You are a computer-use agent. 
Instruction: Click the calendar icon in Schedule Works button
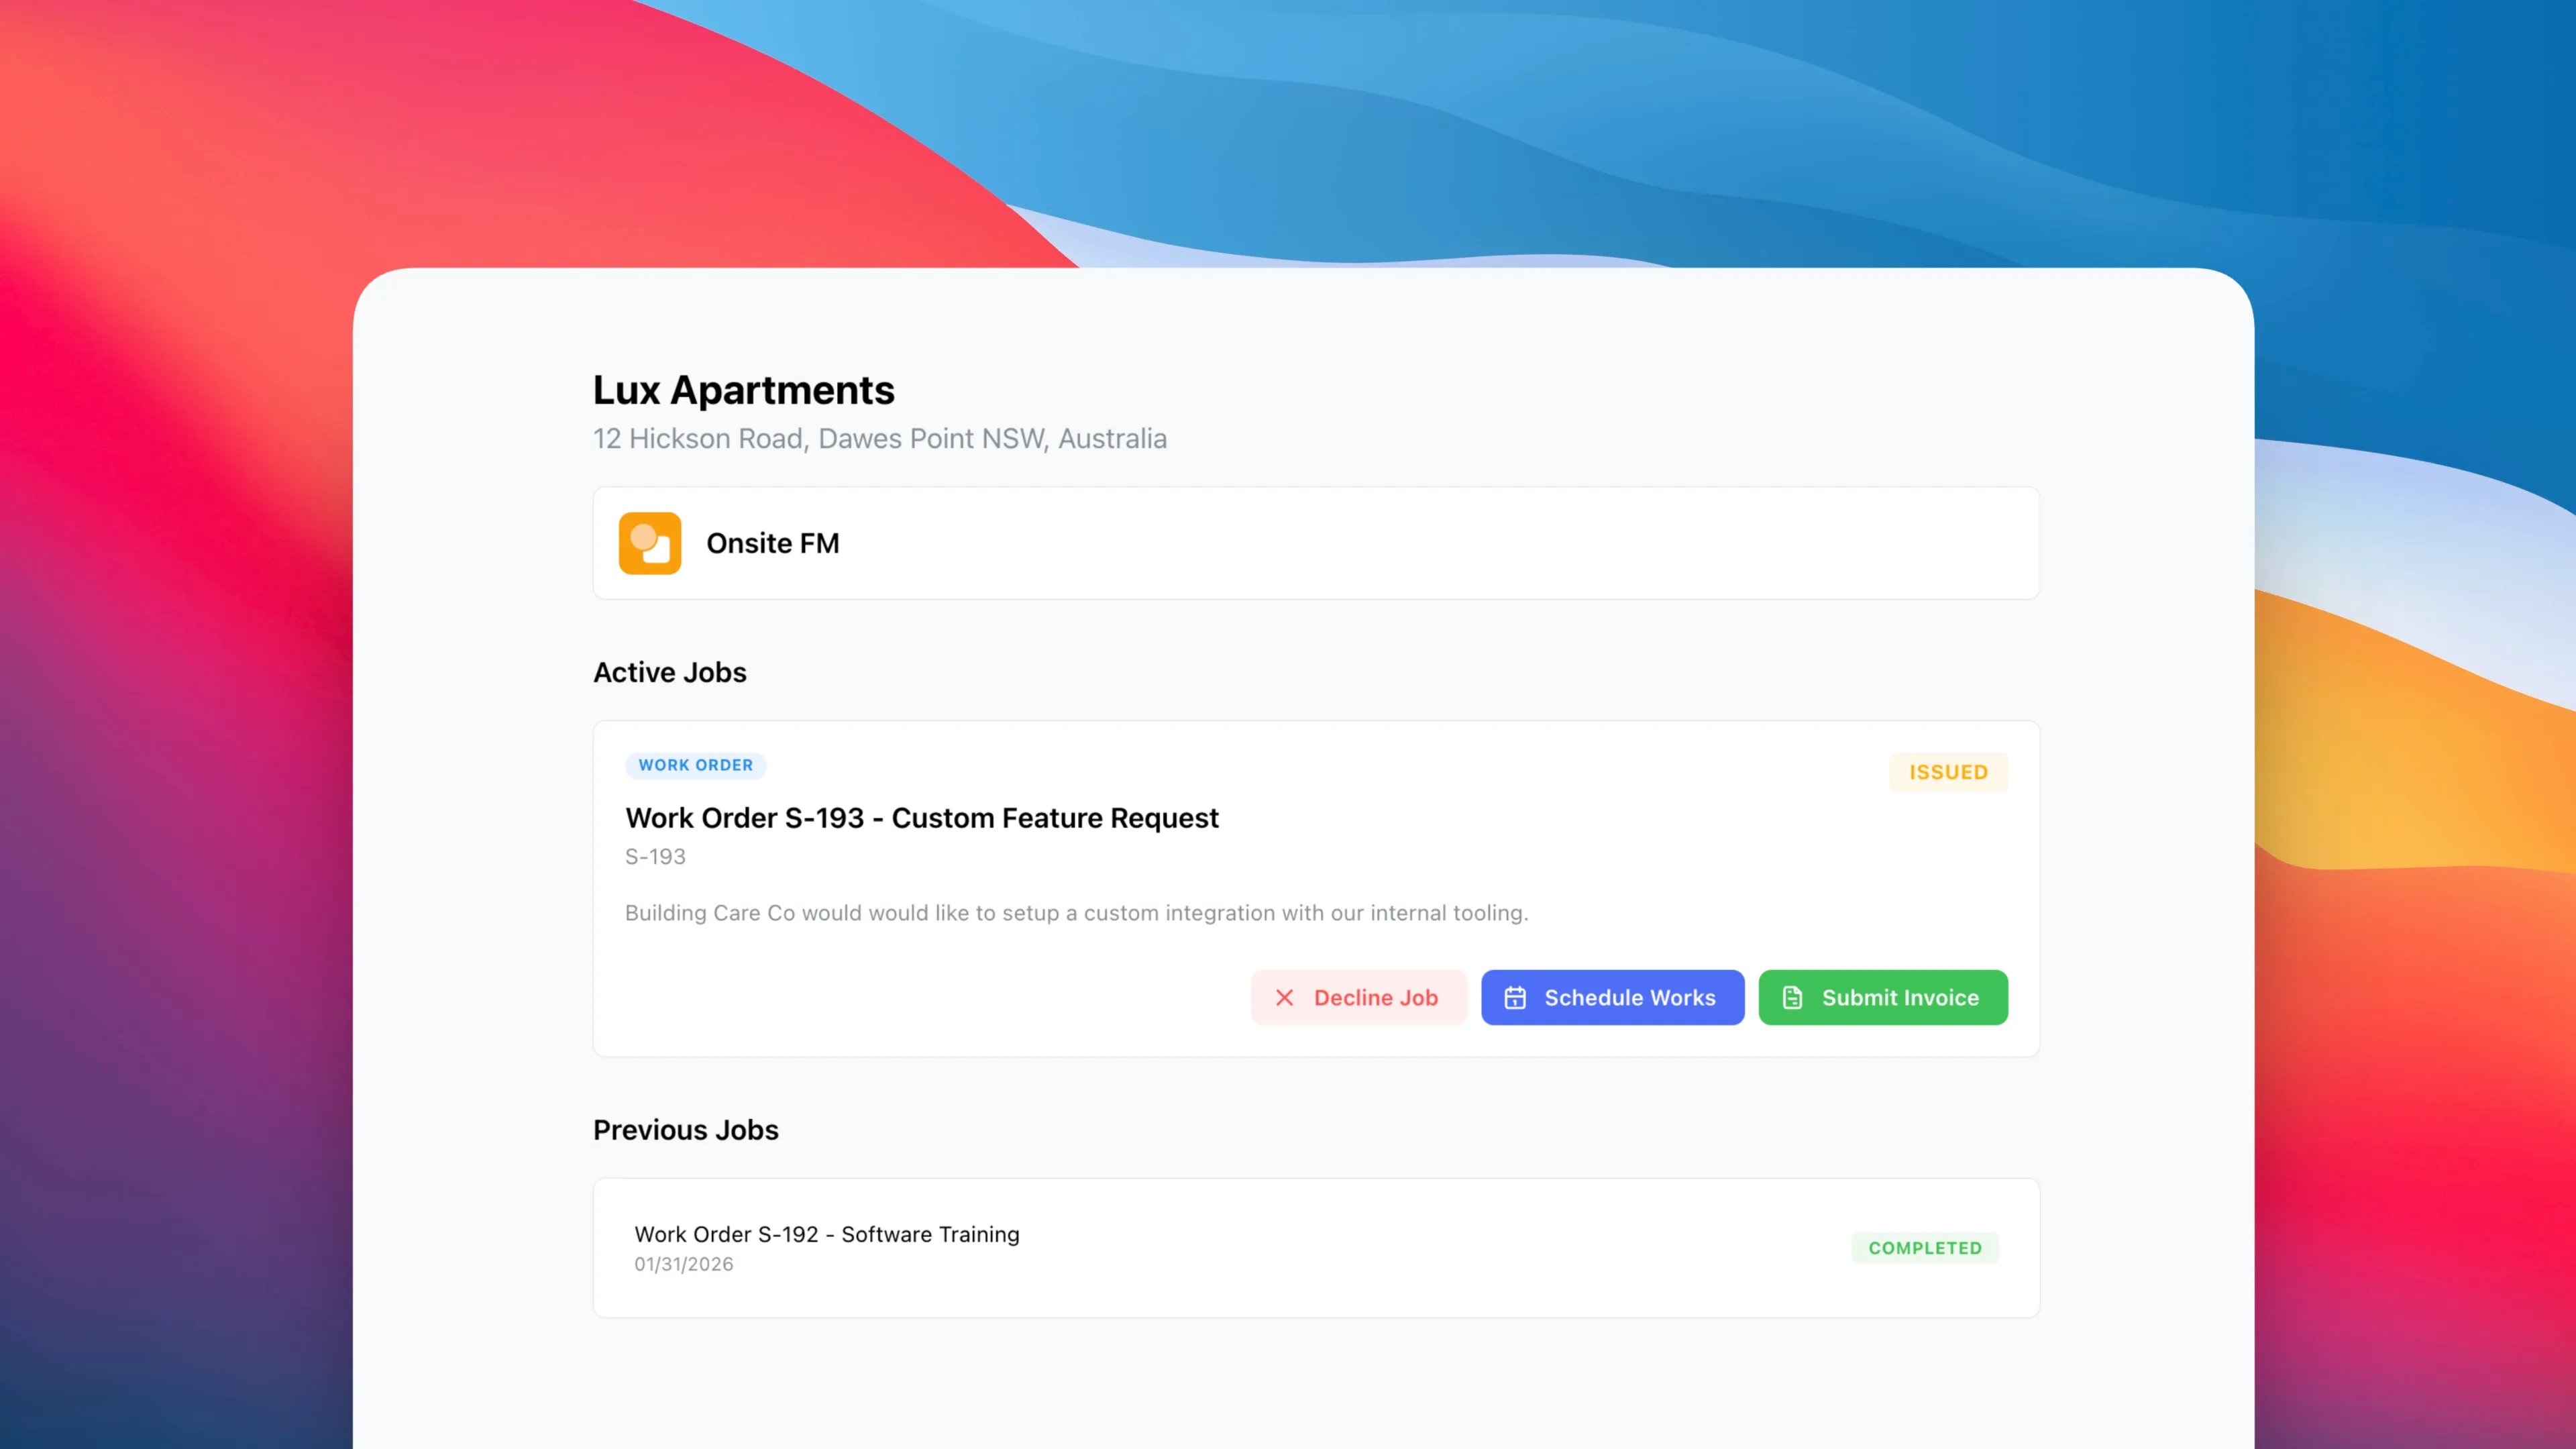(x=1516, y=997)
